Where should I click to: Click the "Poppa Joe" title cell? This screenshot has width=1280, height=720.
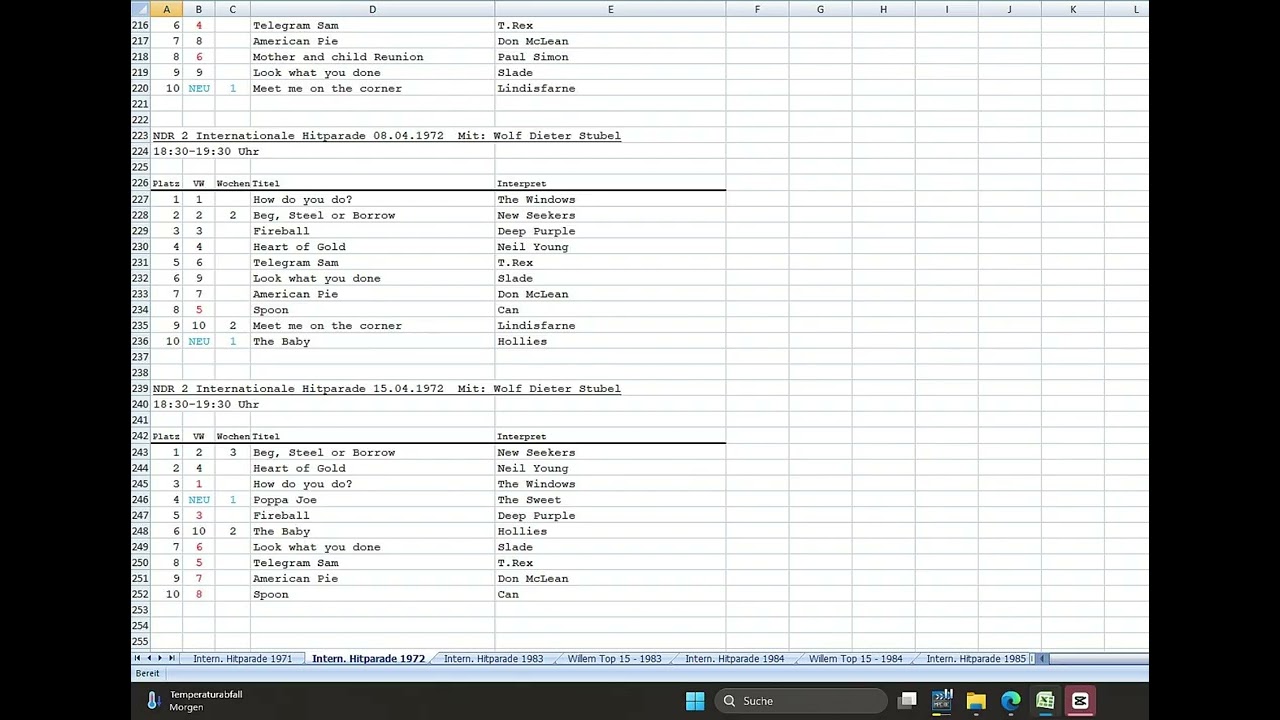tap(285, 500)
